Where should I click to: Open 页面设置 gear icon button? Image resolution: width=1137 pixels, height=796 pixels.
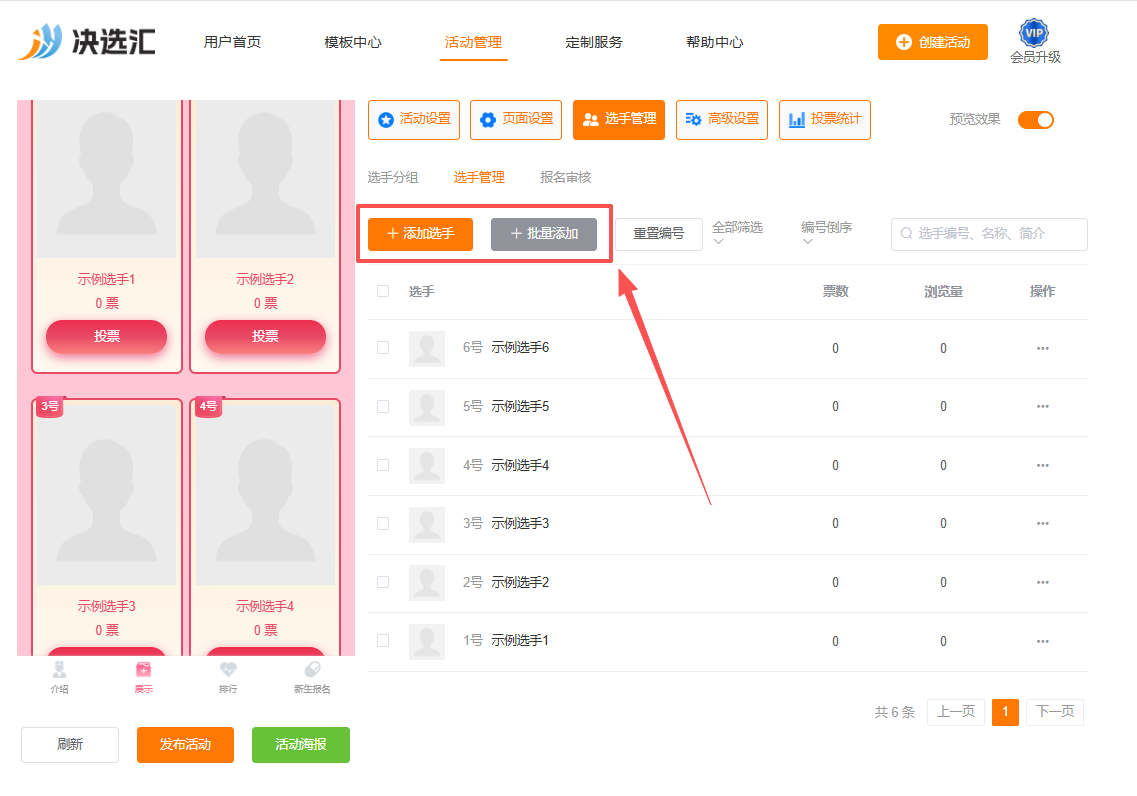pyautogui.click(x=516, y=120)
